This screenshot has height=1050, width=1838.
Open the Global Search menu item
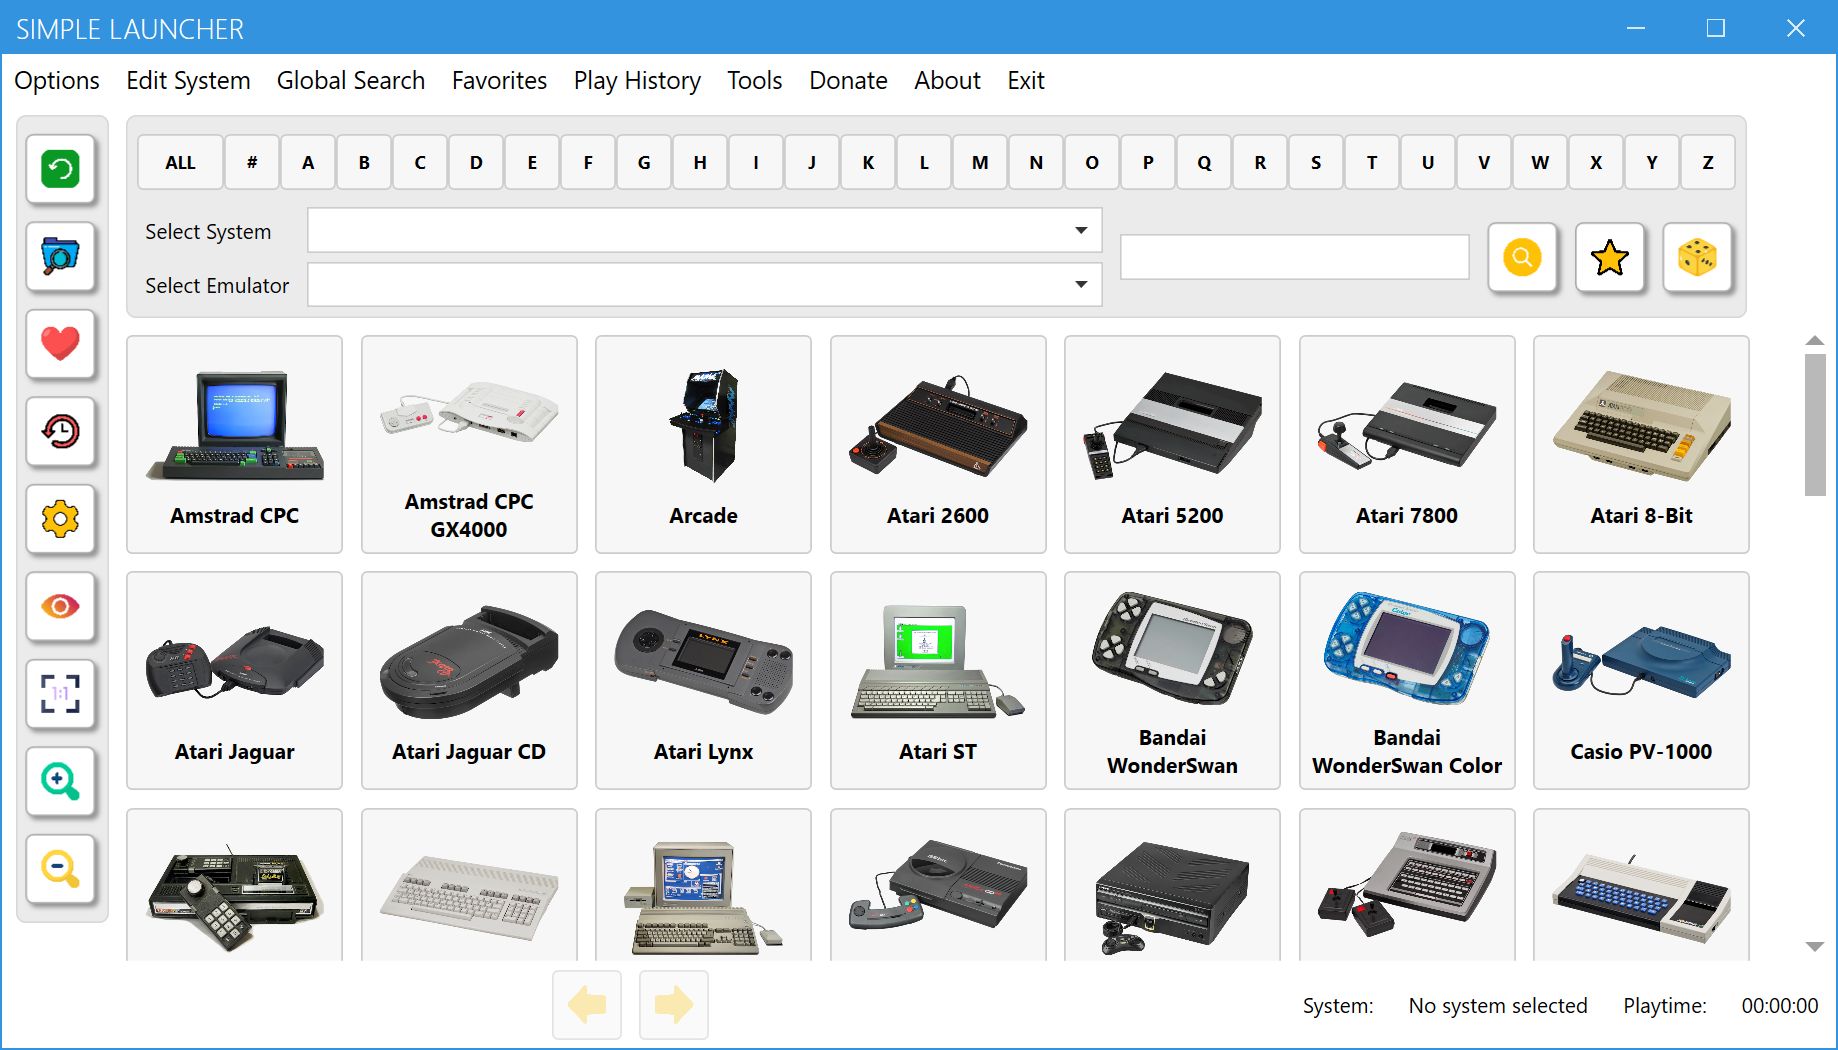(351, 80)
